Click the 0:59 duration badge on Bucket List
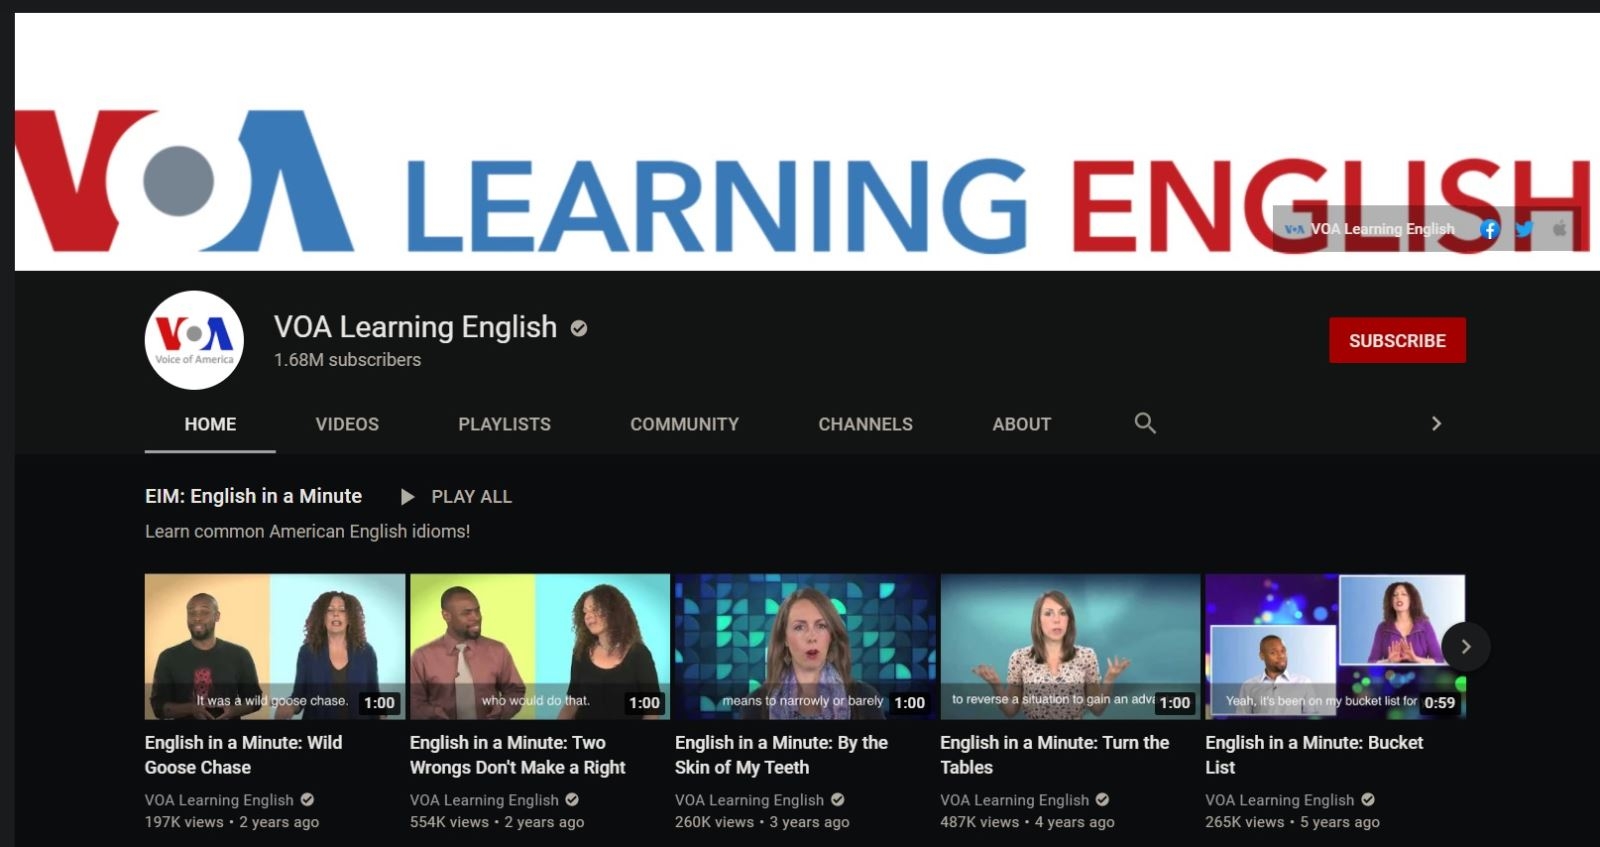Image resolution: width=1600 pixels, height=847 pixels. [x=1439, y=703]
